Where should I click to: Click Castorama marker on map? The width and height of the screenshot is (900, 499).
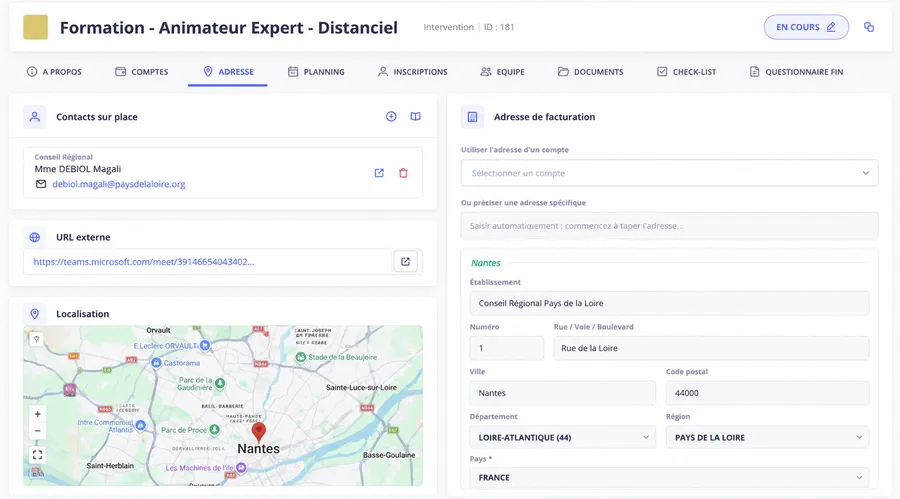click(156, 363)
